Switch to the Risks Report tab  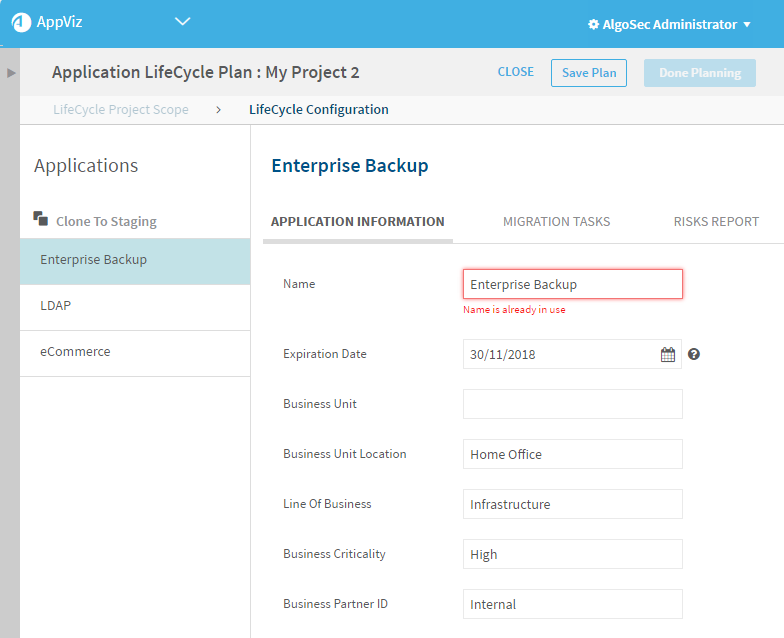(x=716, y=222)
